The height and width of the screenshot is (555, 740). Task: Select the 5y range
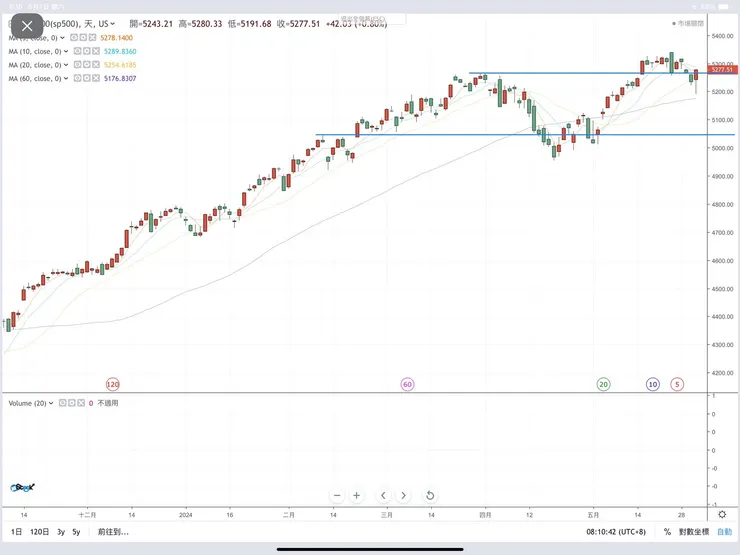(76, 532)
